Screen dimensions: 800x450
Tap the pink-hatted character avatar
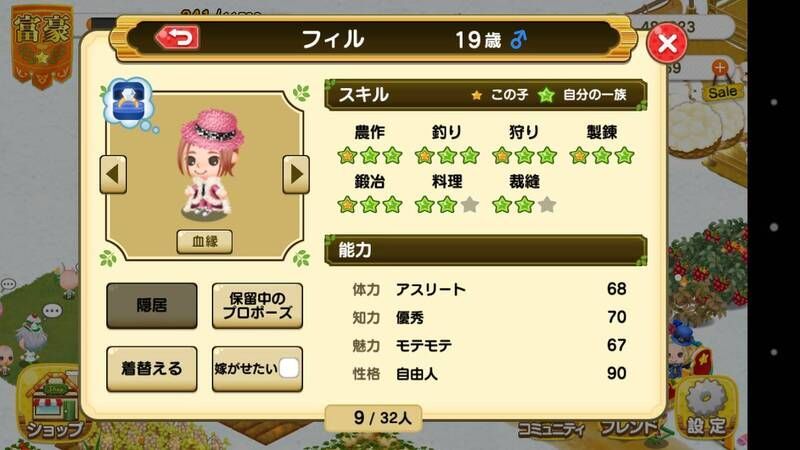pyautogui.click(x=209, y=164)
